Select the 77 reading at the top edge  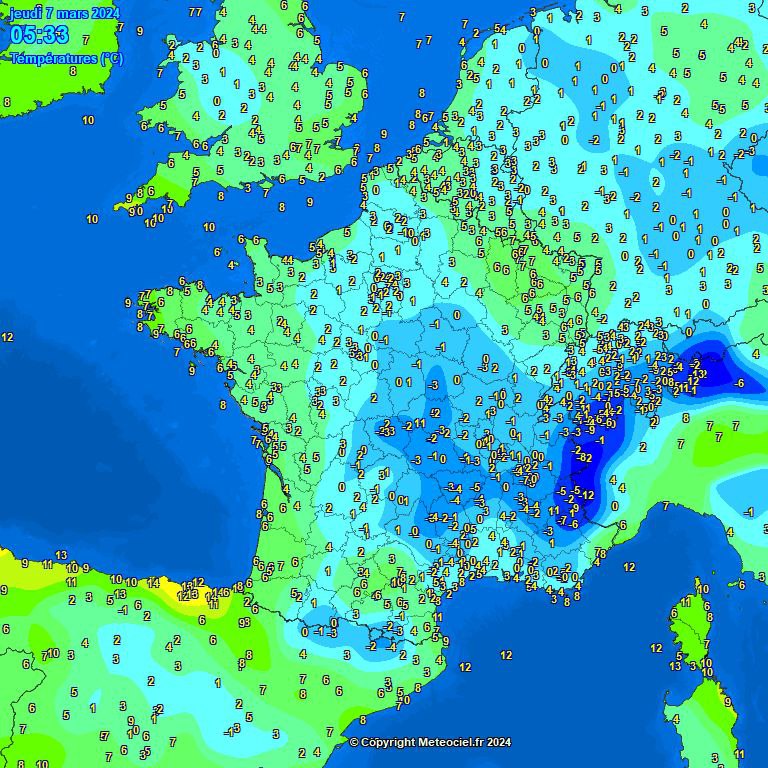[x=195, y=12]
